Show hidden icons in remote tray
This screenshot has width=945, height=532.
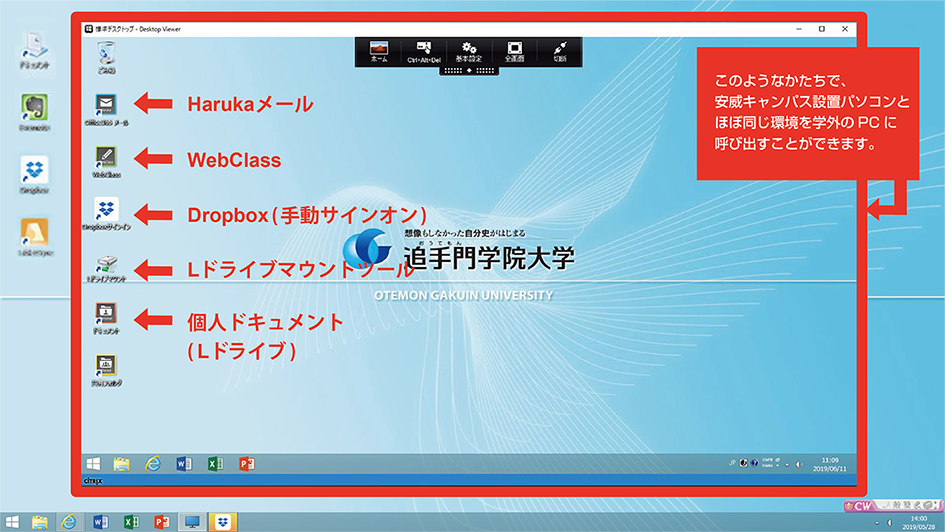787,464
